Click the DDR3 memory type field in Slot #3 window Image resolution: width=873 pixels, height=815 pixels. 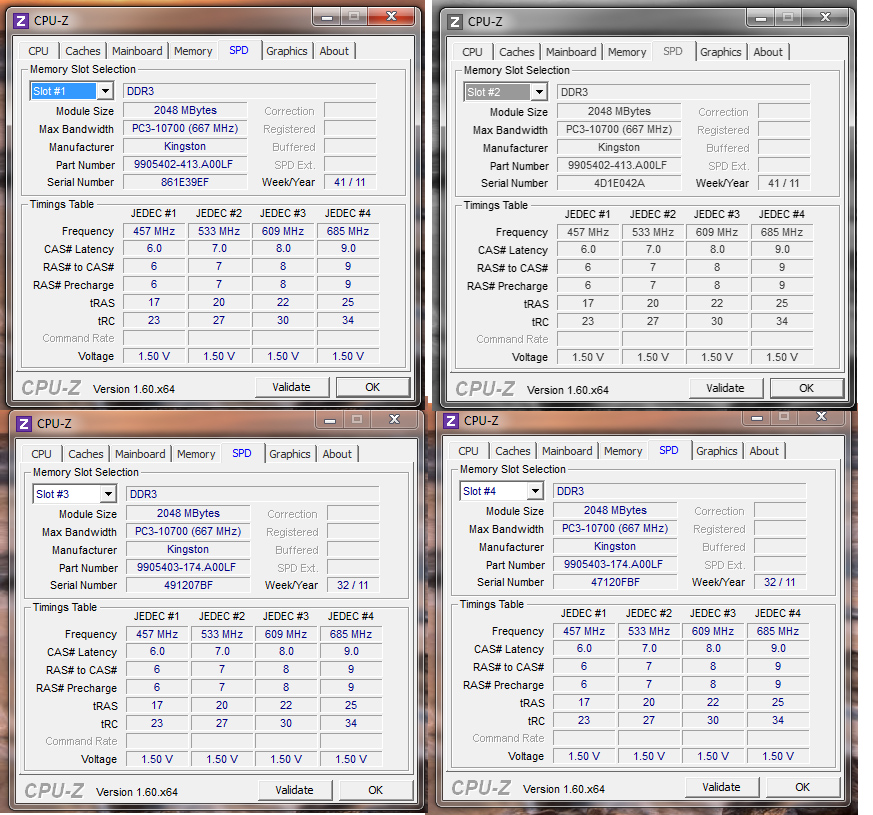point(252,494)
